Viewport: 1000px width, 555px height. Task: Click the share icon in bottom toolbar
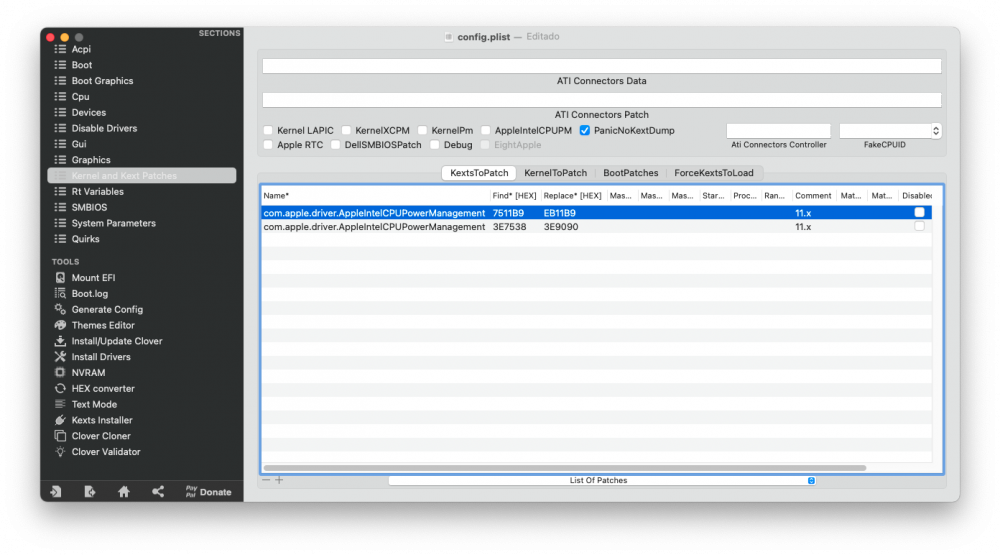pyautogui.click(x=158, y=492)
